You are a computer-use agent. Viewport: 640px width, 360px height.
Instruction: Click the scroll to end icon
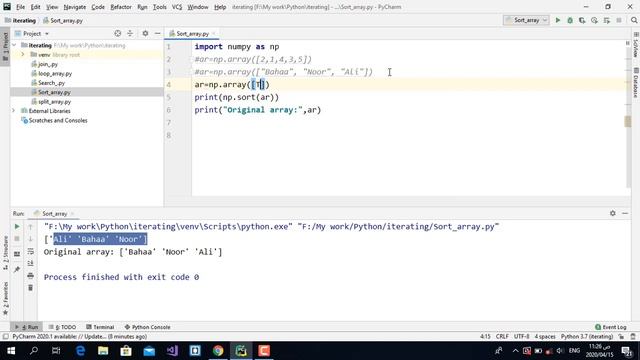31,264
